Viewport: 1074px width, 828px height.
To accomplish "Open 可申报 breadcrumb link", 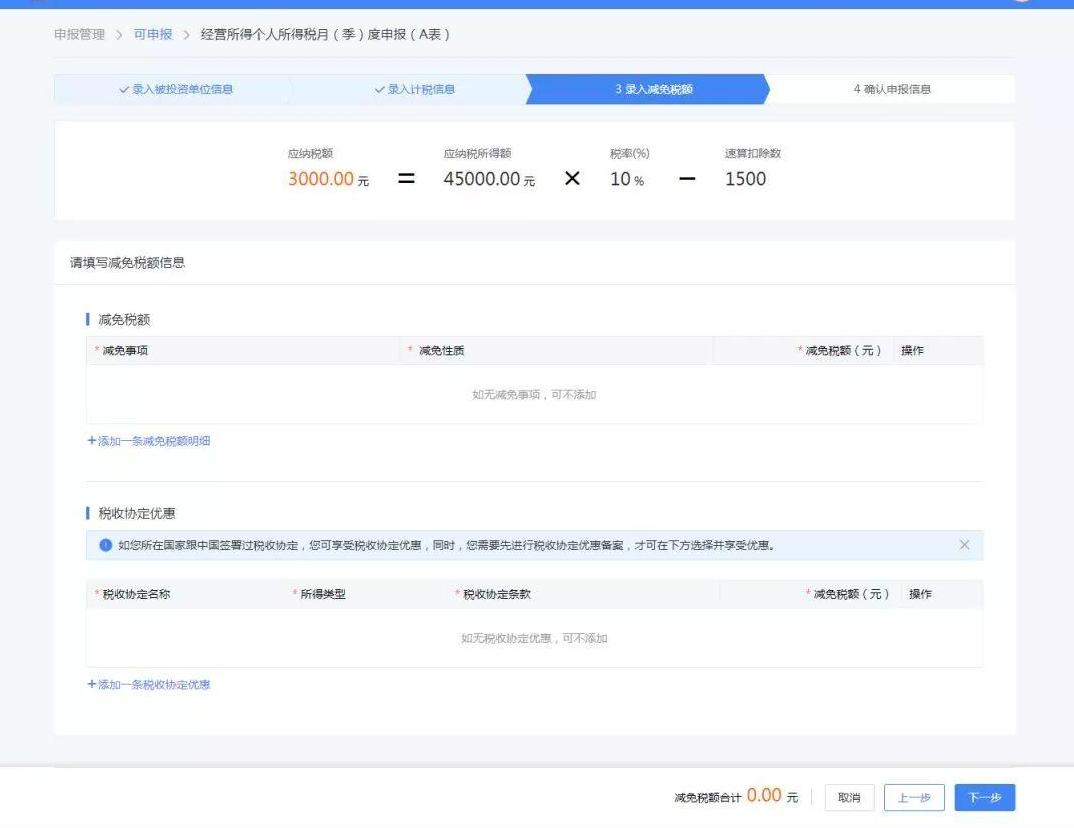I will tap(153, 35).
